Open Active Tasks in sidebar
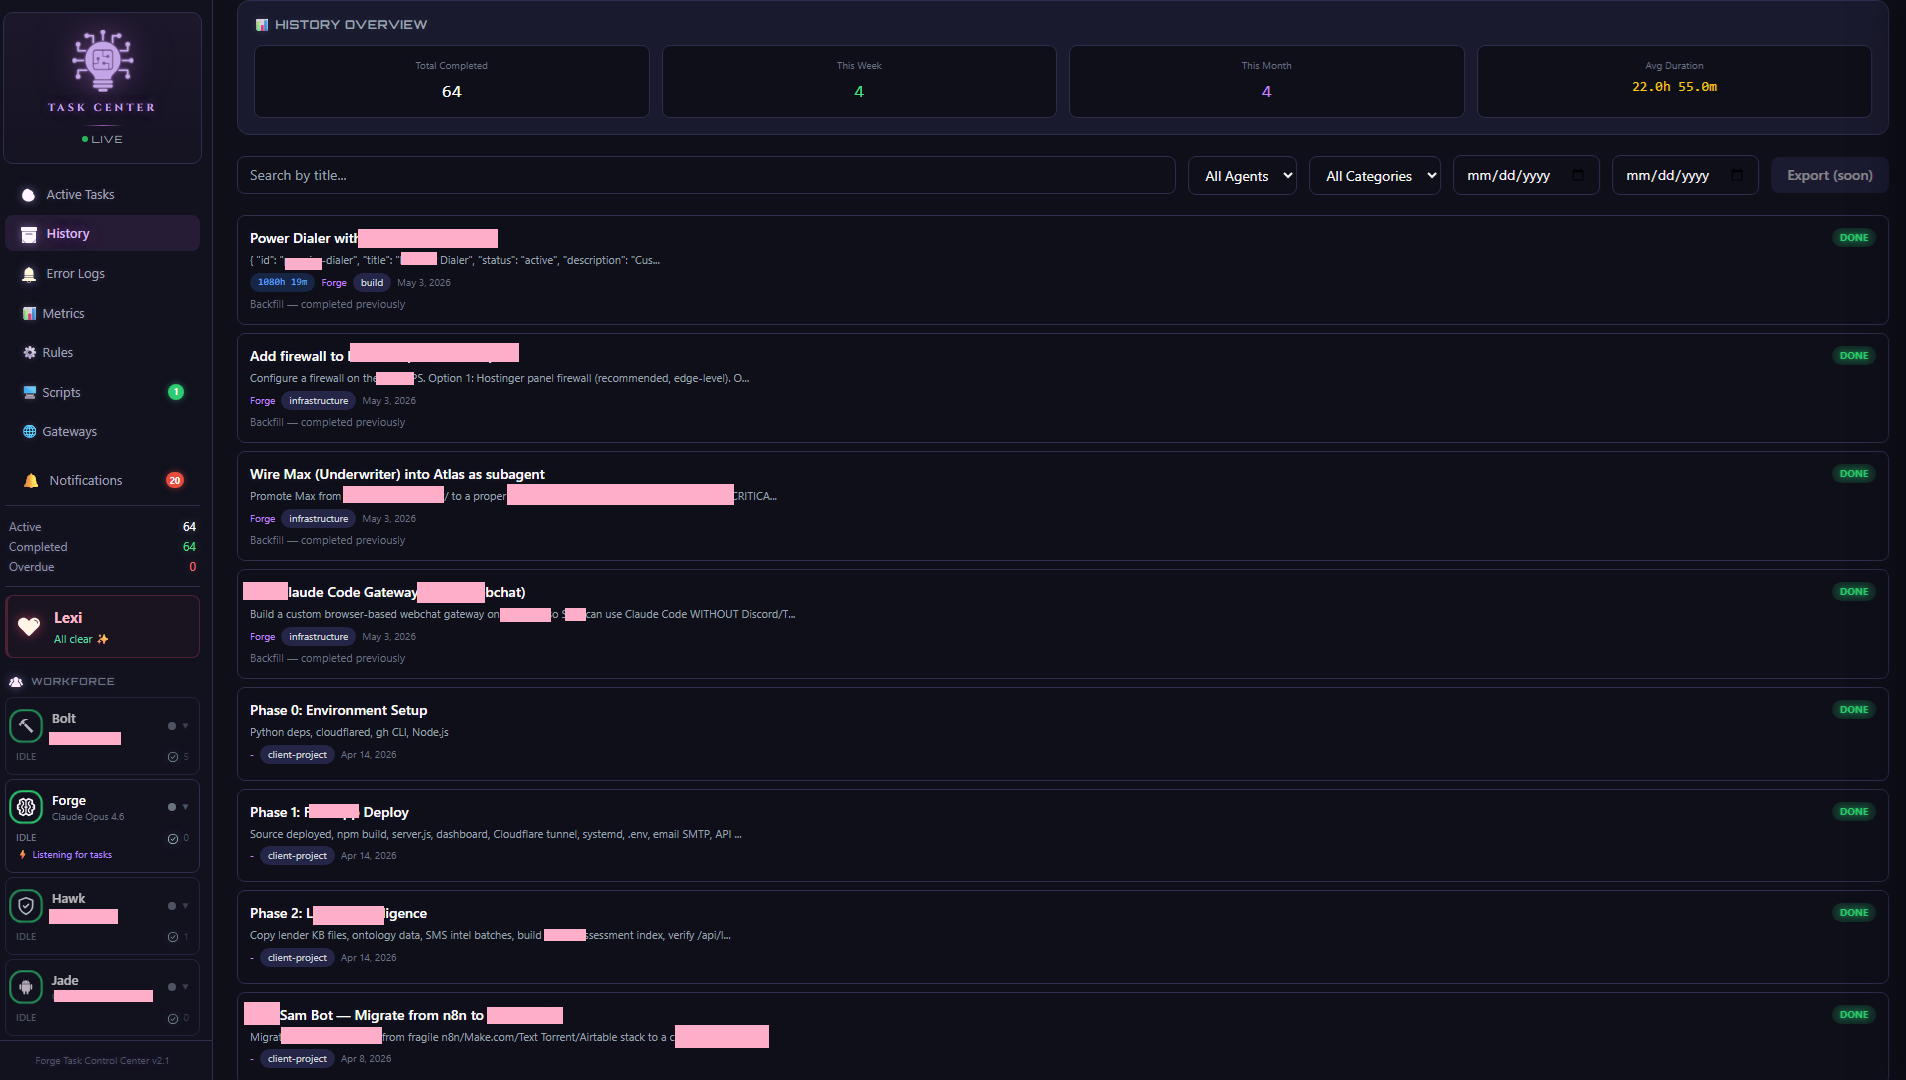 [102, 194]
